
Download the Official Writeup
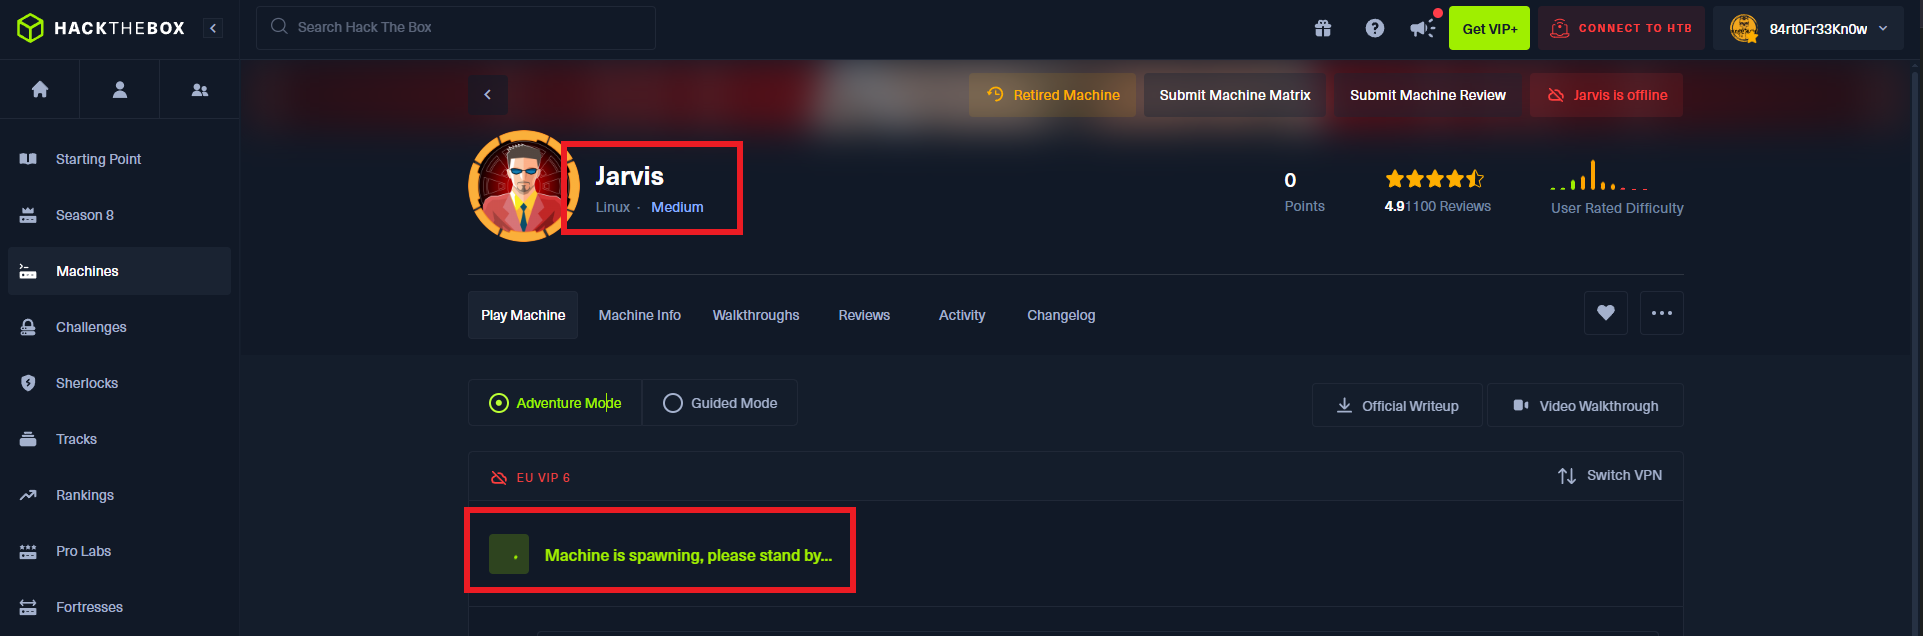point(1397,405)
